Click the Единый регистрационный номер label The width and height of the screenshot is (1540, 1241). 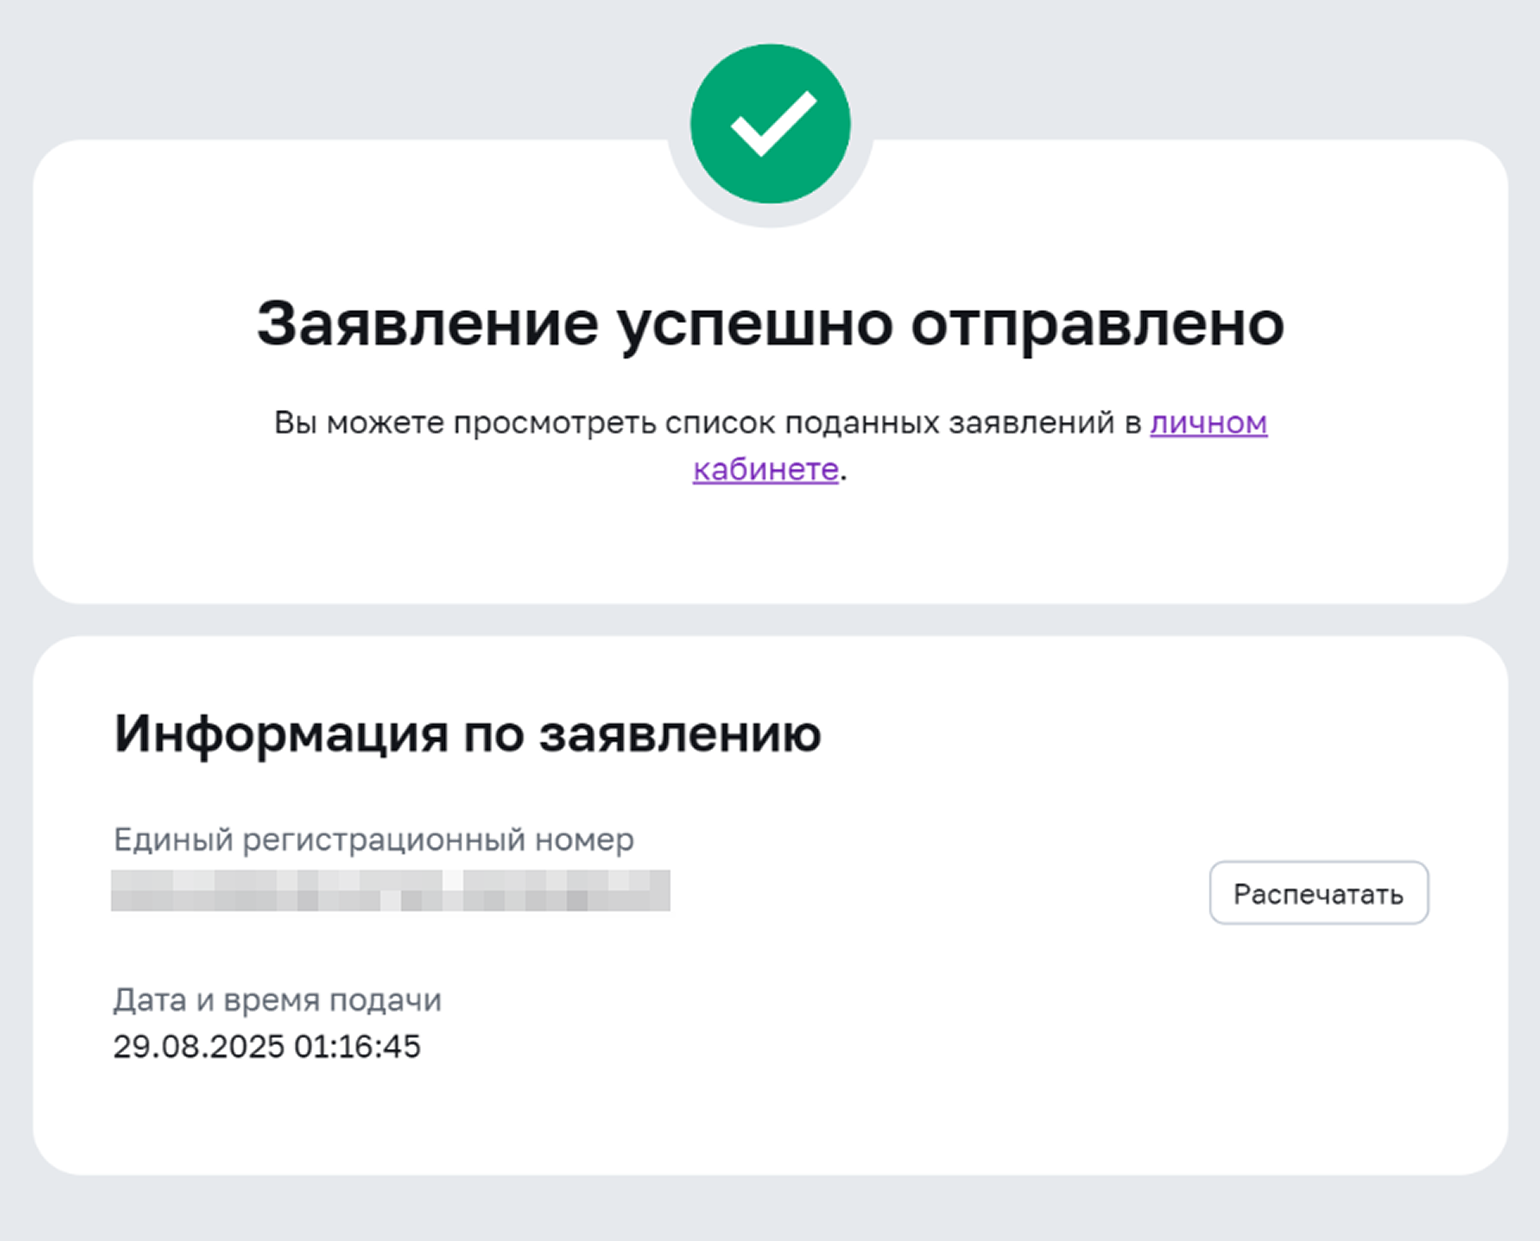375,839
